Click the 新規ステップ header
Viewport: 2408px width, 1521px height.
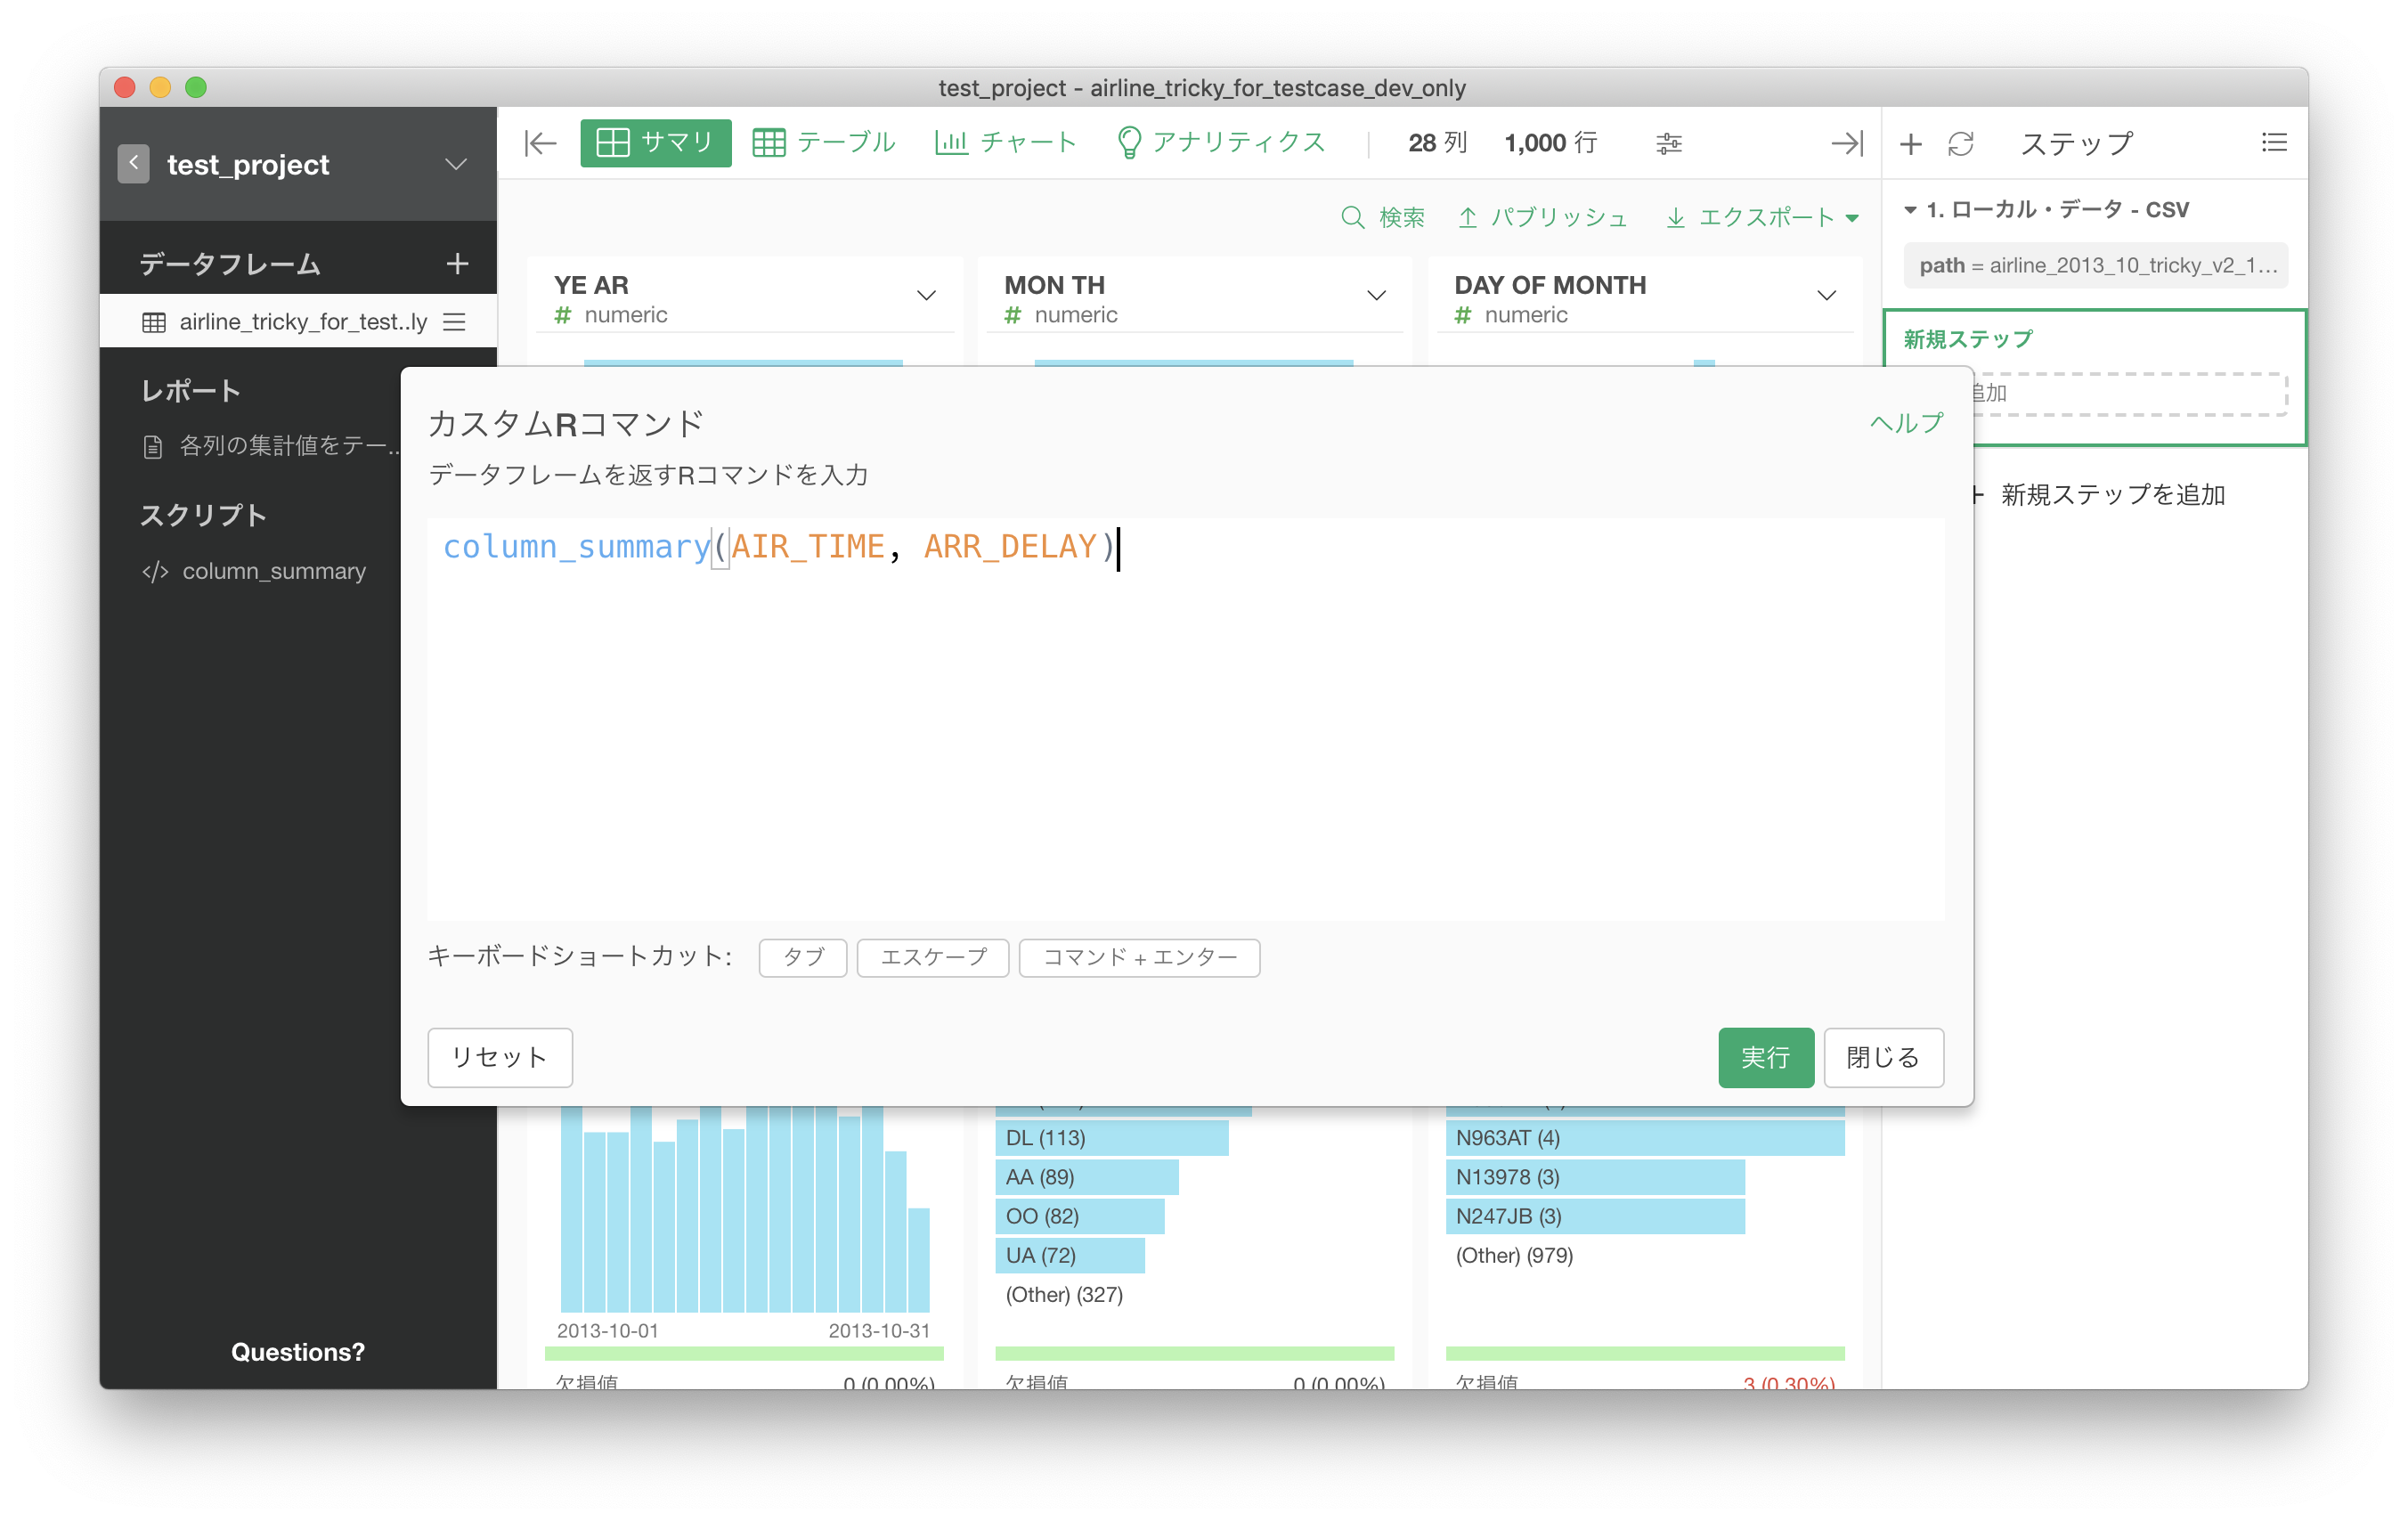[x=1967, y=339]
